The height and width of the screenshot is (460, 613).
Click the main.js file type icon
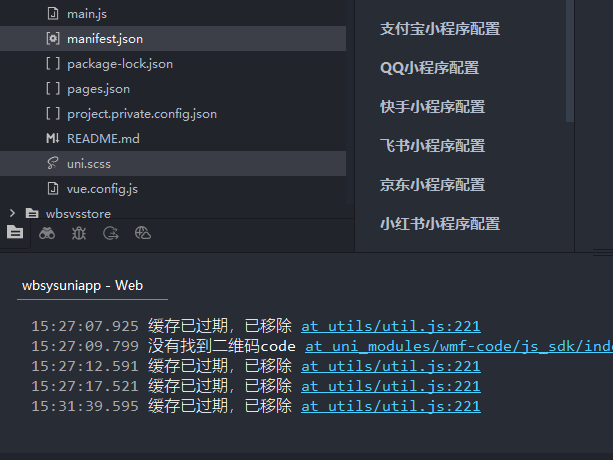[x=53, y=14]
